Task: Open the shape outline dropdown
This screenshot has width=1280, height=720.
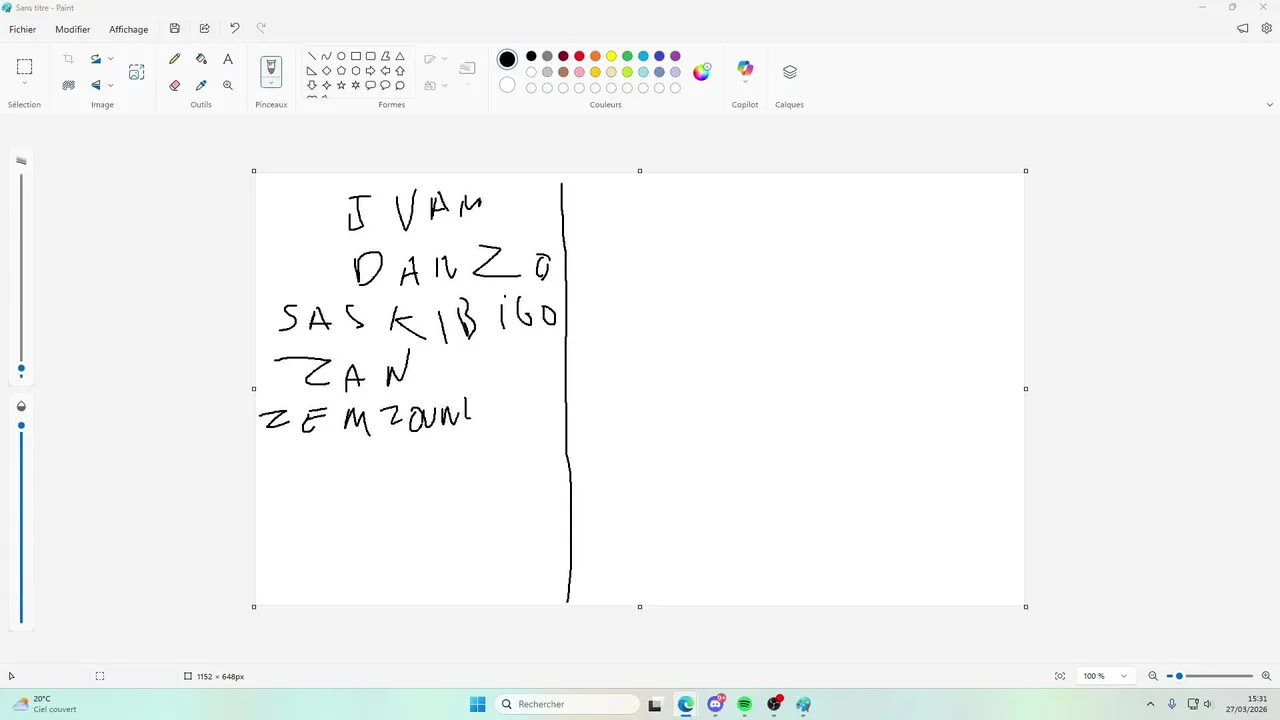Action: 444,59
